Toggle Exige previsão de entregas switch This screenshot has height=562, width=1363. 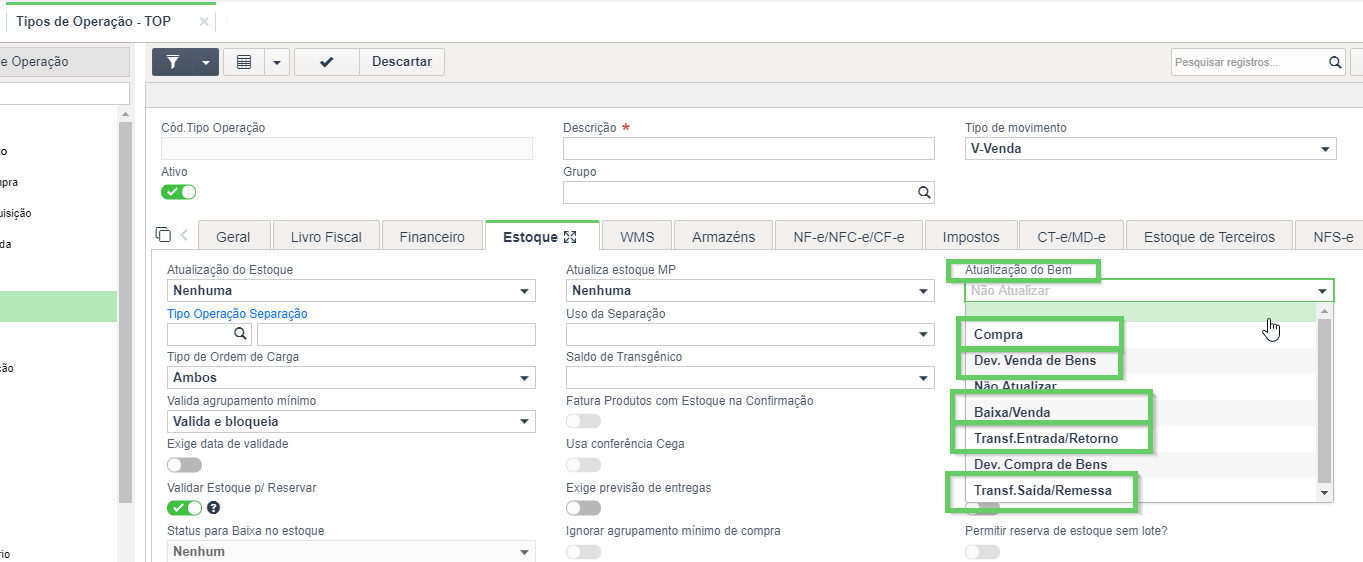584,508
